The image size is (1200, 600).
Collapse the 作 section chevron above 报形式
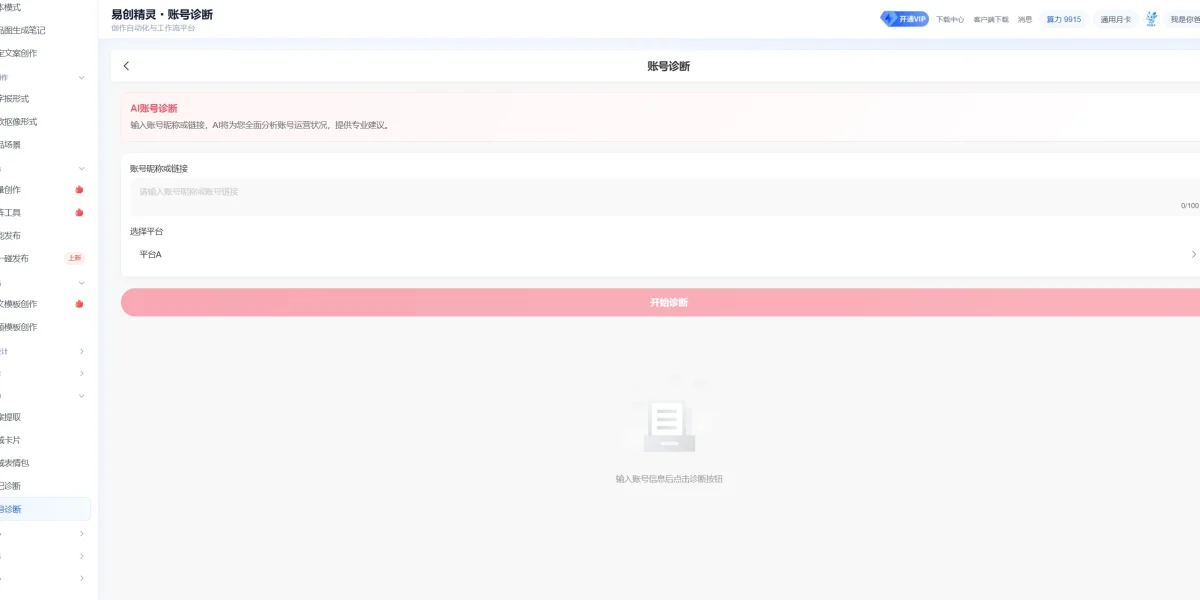pyautogui.click(x=82, y=77)
